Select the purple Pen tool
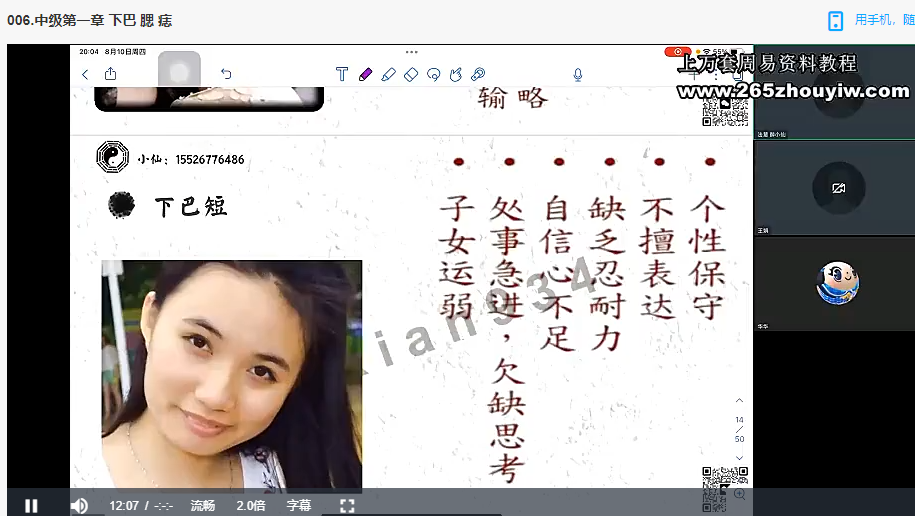The height and width of the screenshot is (516, 915). click(x=365, y=74)
